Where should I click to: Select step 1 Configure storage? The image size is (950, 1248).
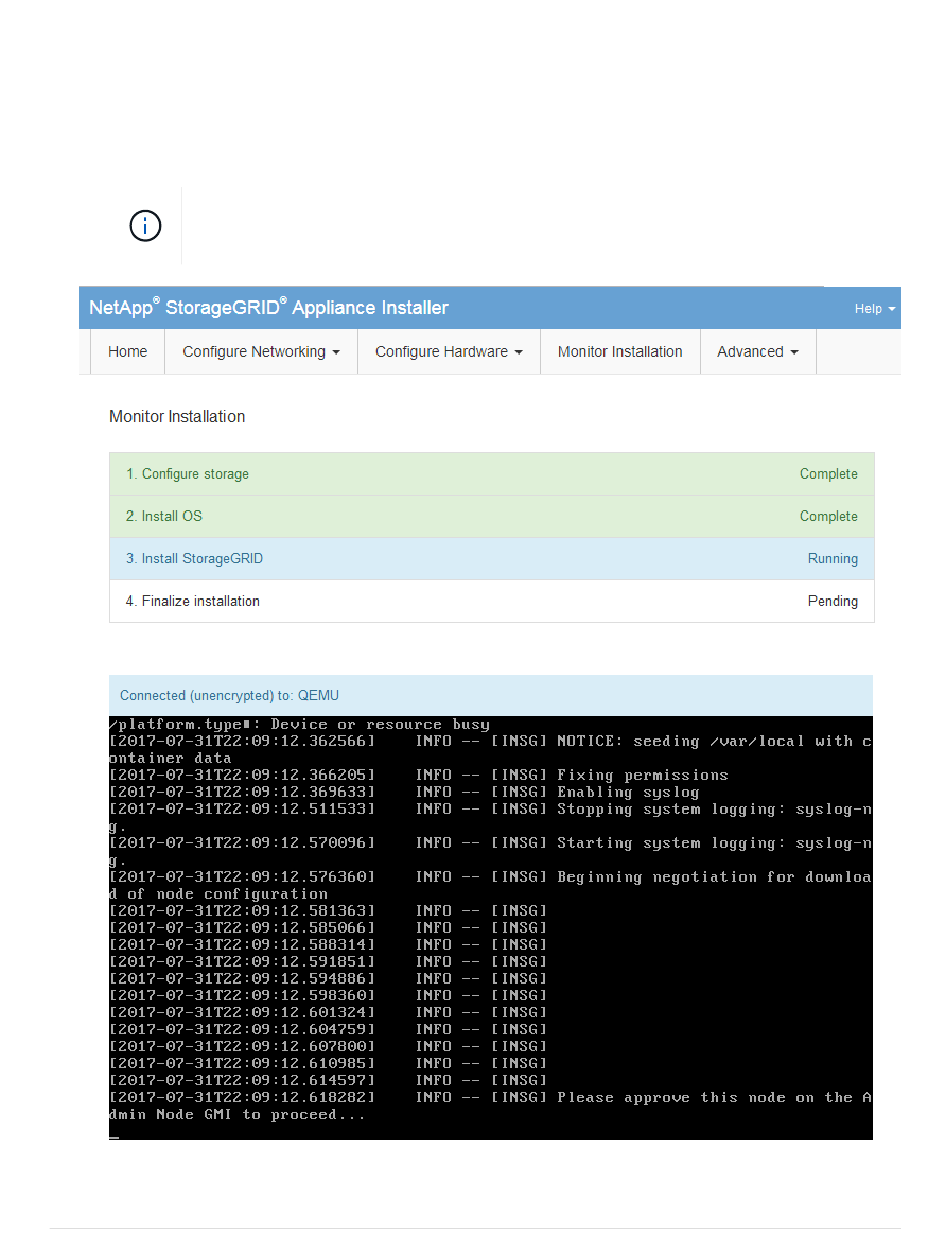491,474
